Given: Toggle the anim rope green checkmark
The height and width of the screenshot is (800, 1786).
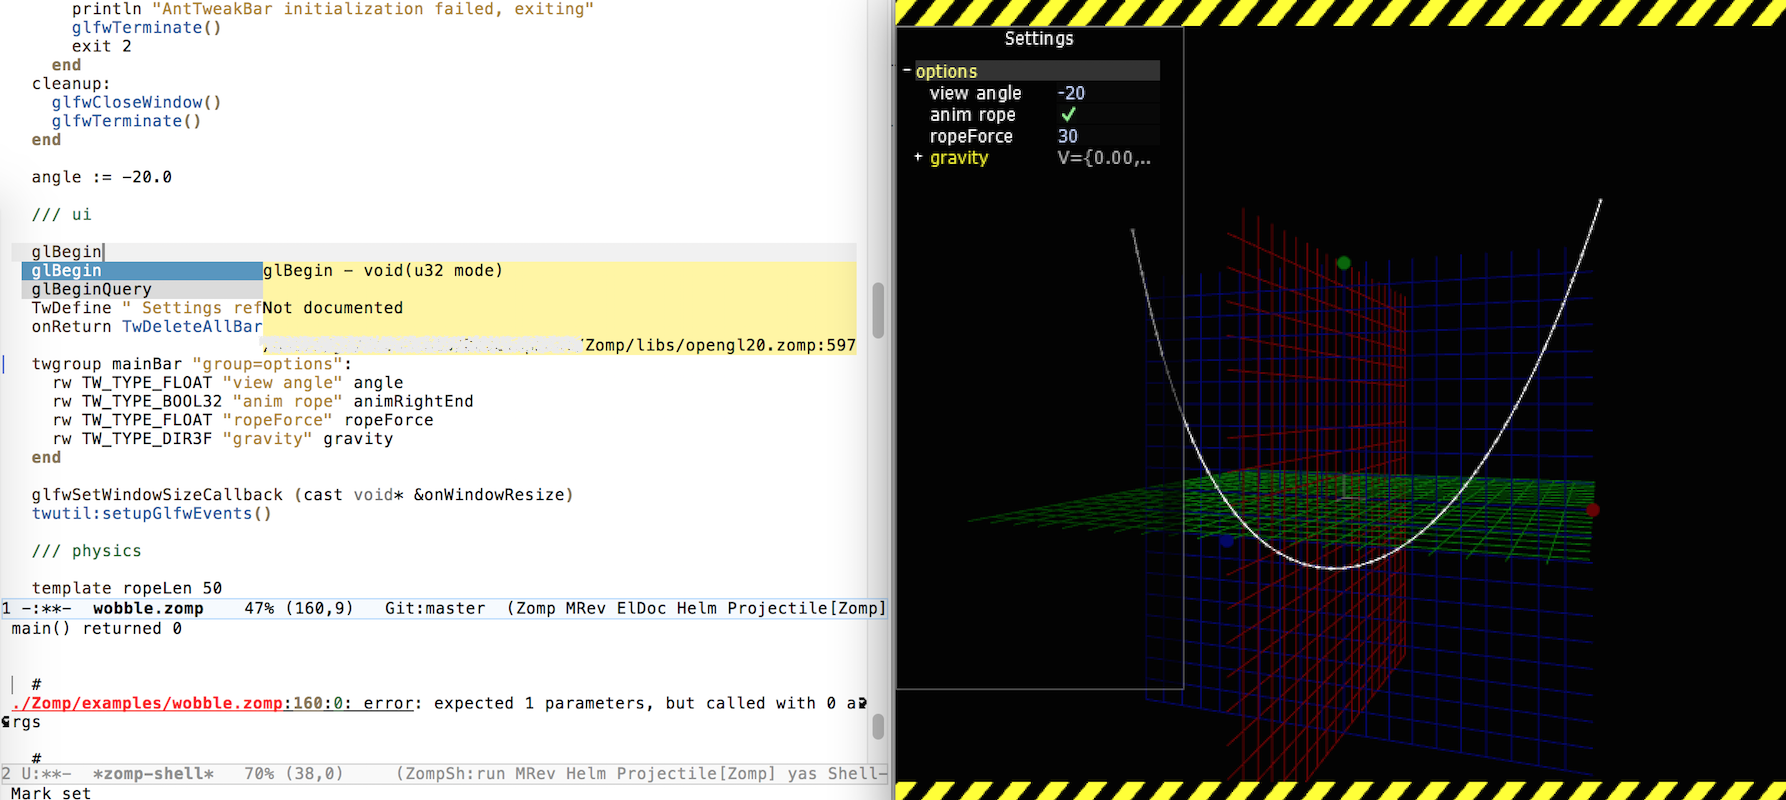Looking at the screenshot, I should coord(1068,115).
